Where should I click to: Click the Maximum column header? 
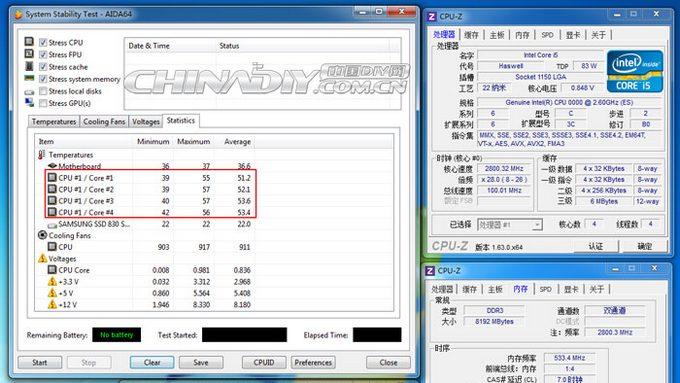coord(193,141)
